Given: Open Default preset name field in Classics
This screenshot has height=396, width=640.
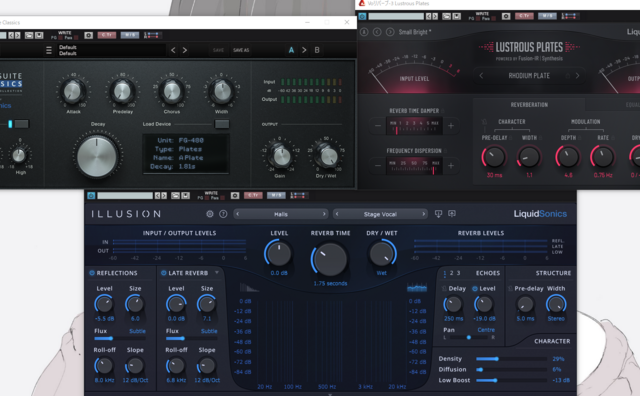Looking at the screenshot, I should (x=111, y=50).
